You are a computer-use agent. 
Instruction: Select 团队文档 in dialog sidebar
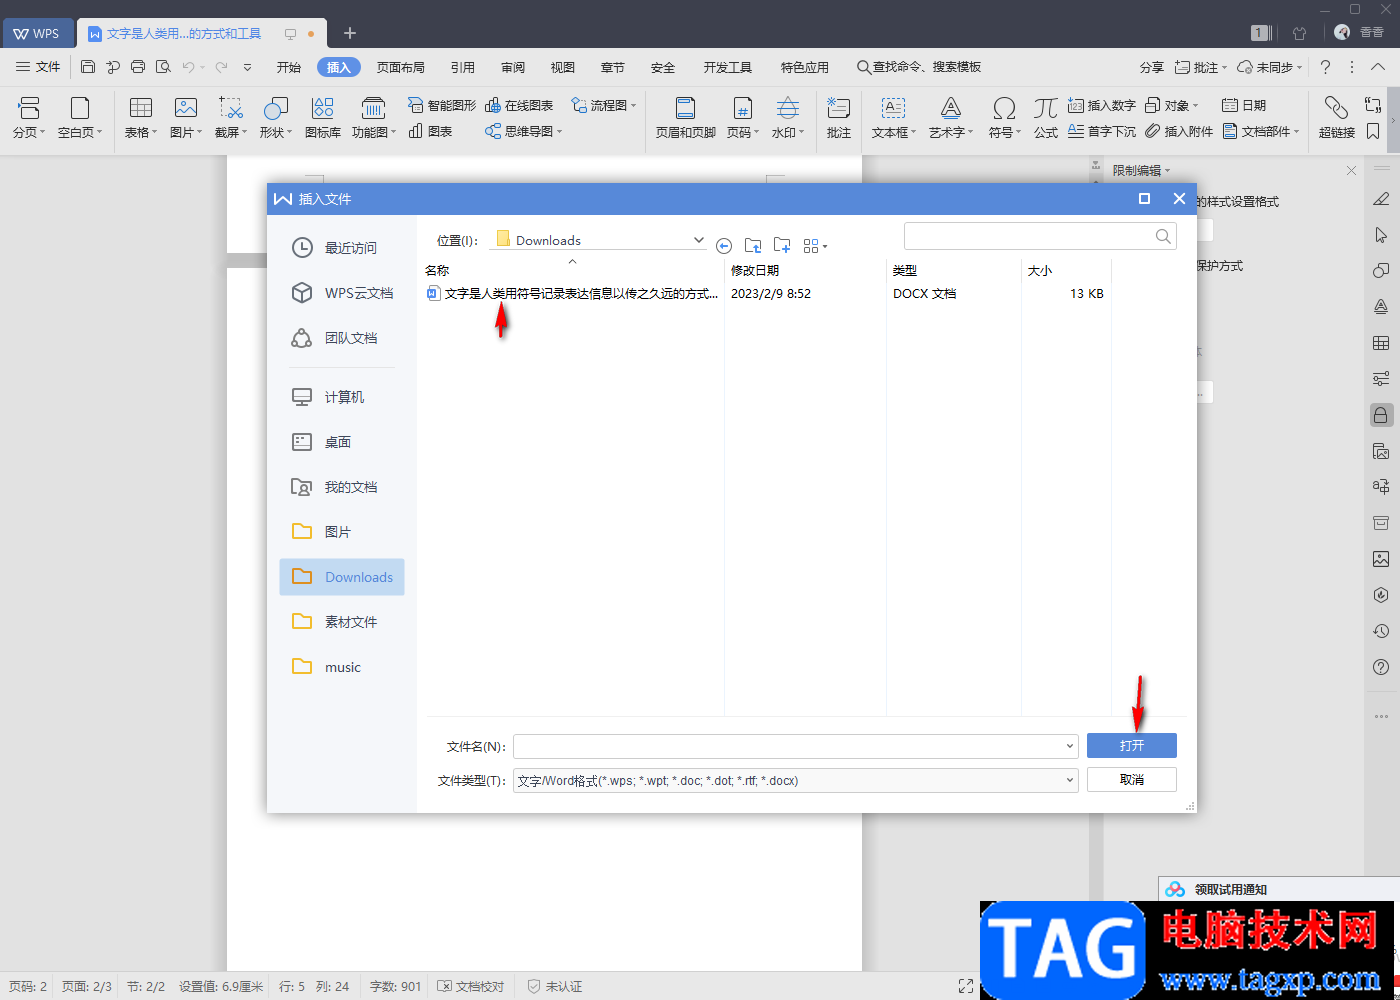[x=342, y=338]
